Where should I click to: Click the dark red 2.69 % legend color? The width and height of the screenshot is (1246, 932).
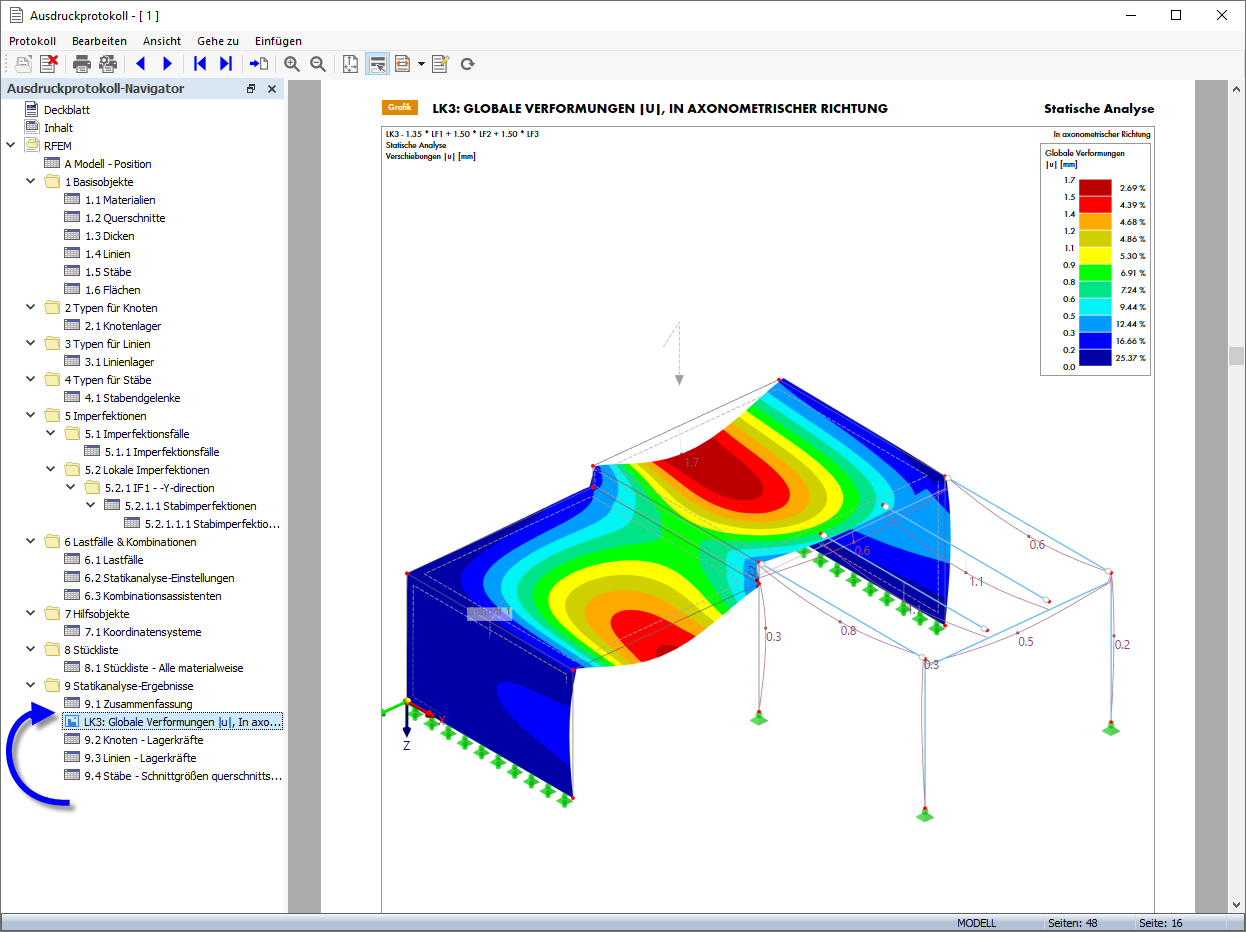tap(1095, 188)
